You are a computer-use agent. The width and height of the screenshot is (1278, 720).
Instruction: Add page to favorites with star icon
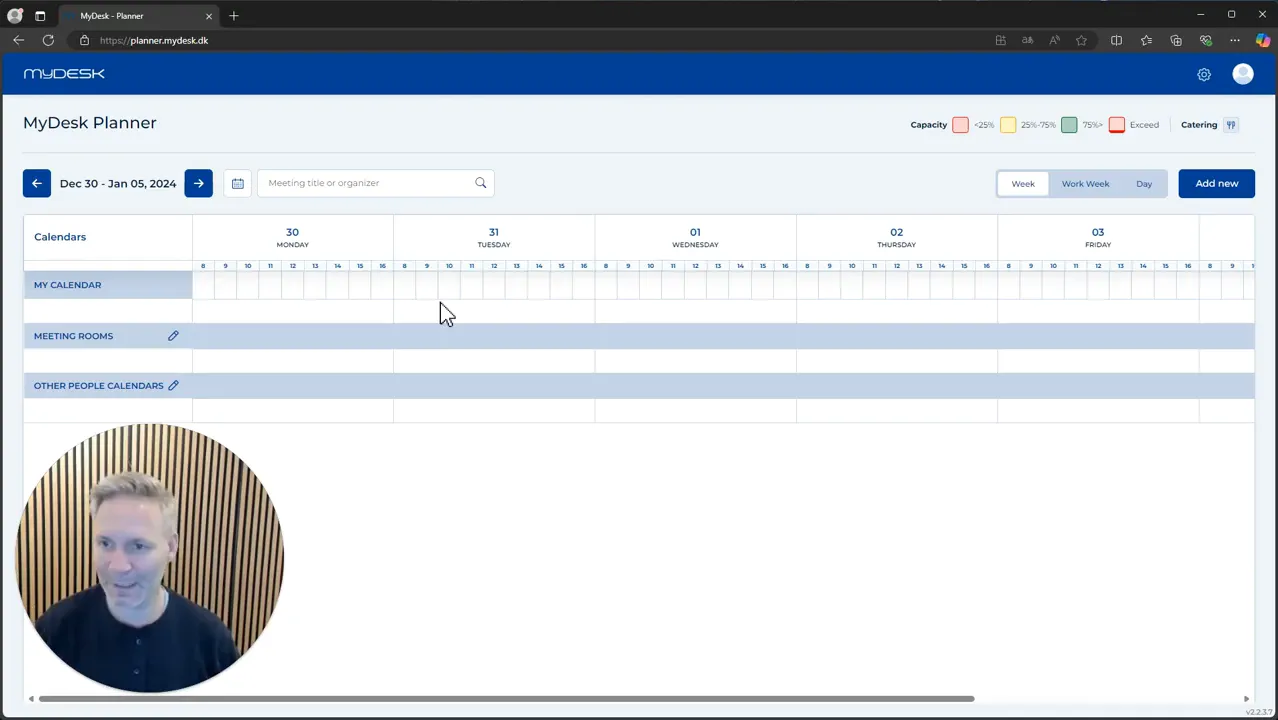(1081, 40)
